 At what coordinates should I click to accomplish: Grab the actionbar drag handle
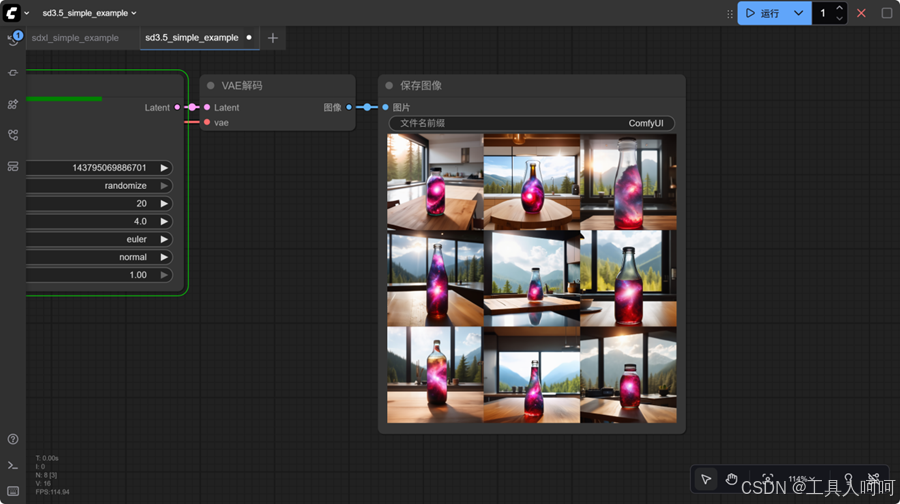tap(730, 13)
